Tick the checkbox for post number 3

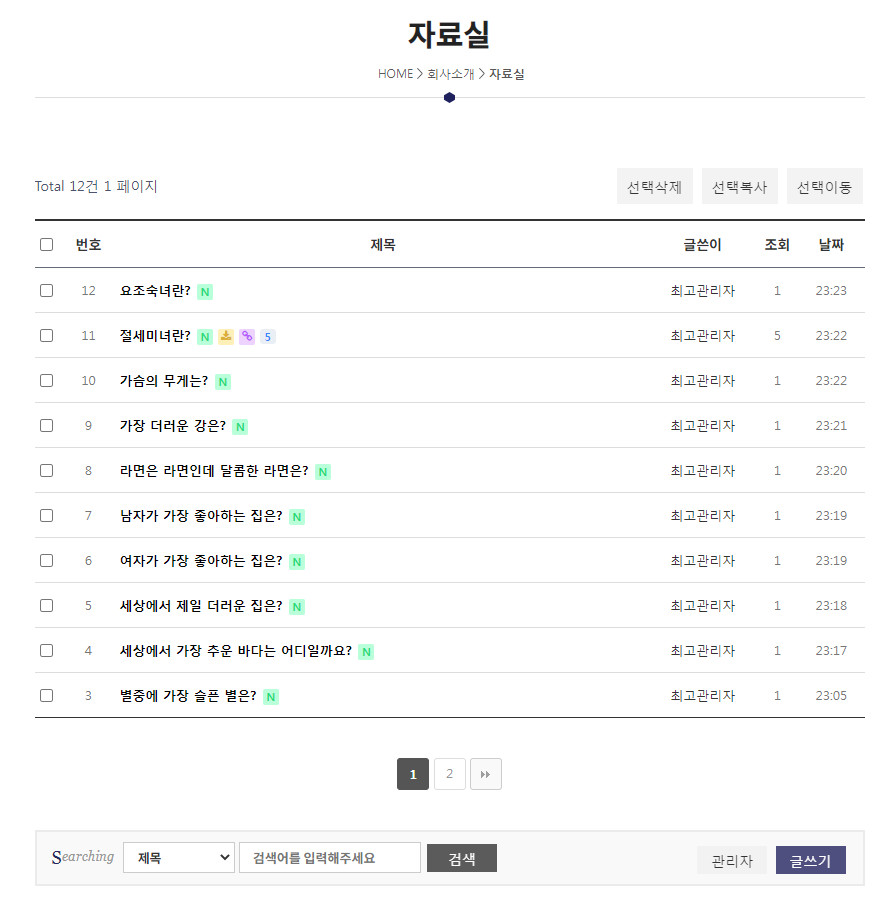46,696
